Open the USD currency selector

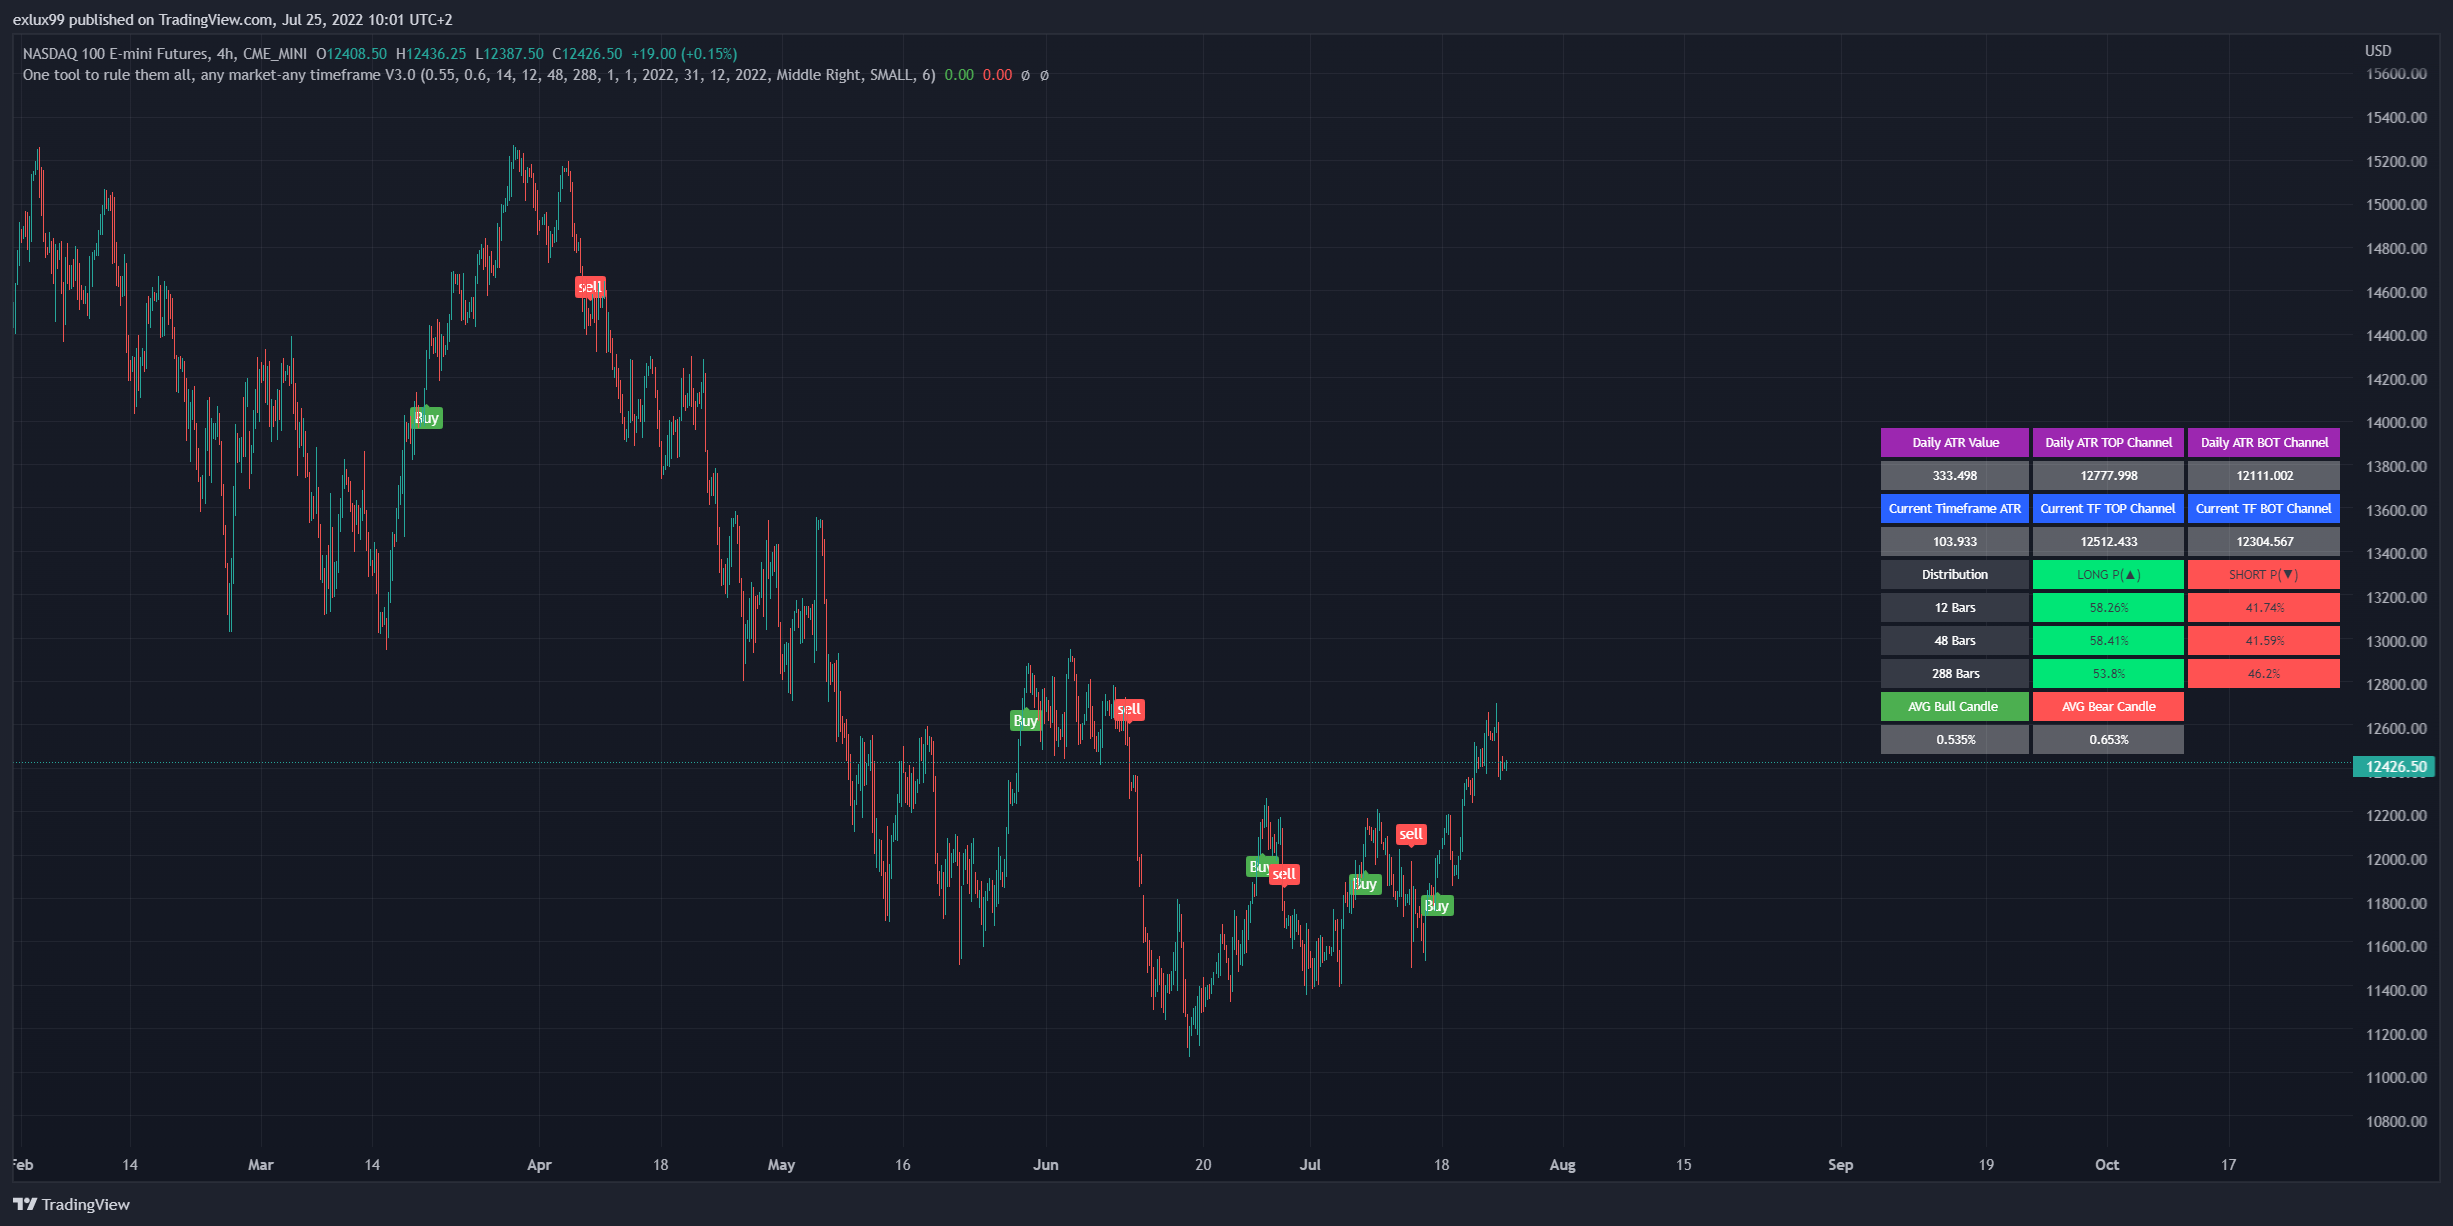click(2377, 51)
